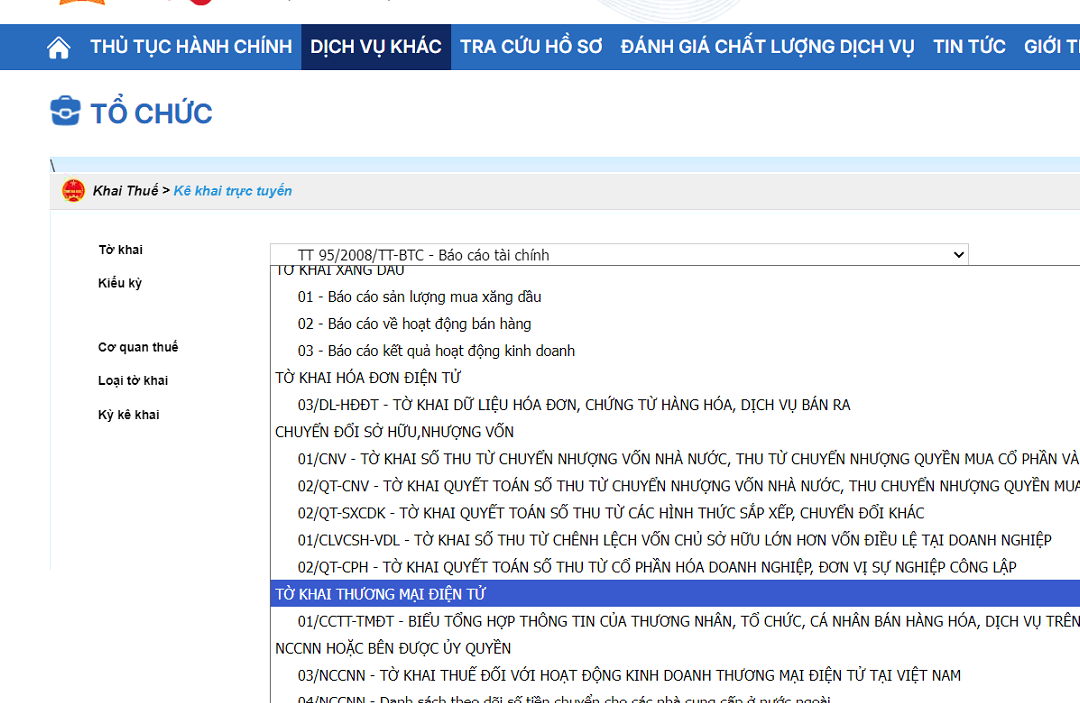Collapse the Tờ khai dropdown arrow
The image size is (1080, 703).
point(959,255)
